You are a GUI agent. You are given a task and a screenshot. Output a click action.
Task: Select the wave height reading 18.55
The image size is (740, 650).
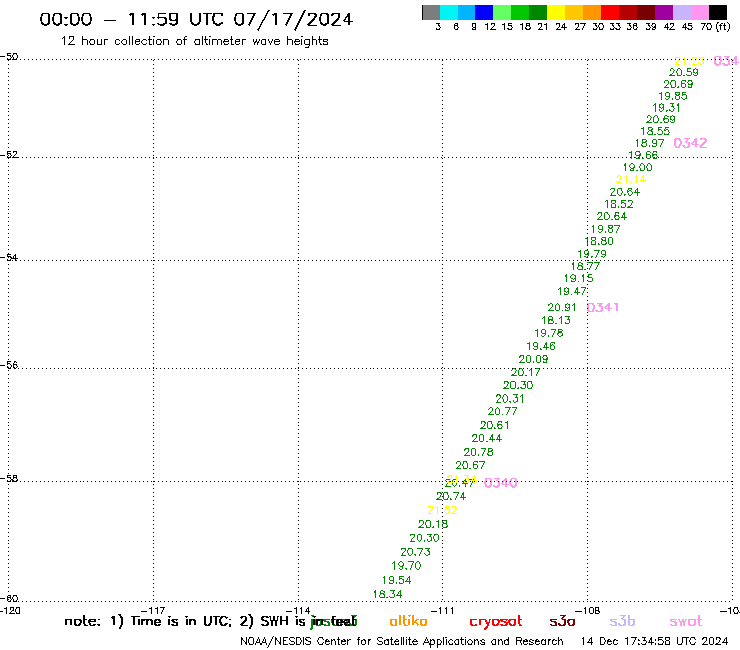pos(655,131)
